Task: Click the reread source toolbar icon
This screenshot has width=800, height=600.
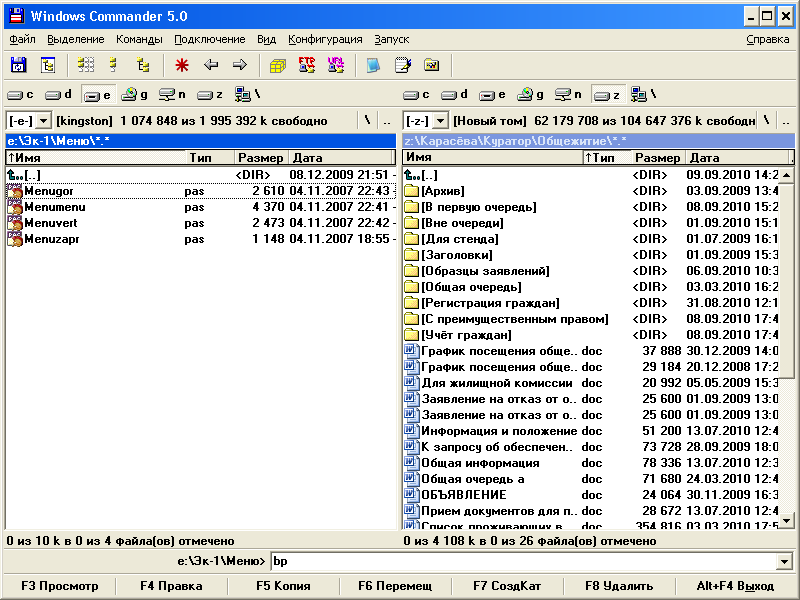Action: click(x=18, y=65)
